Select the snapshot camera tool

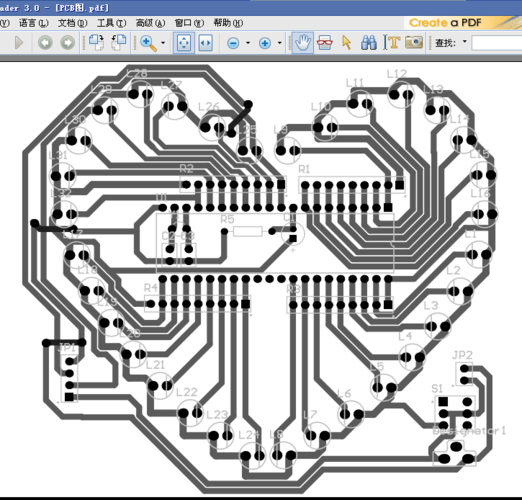tap(414, 43)
